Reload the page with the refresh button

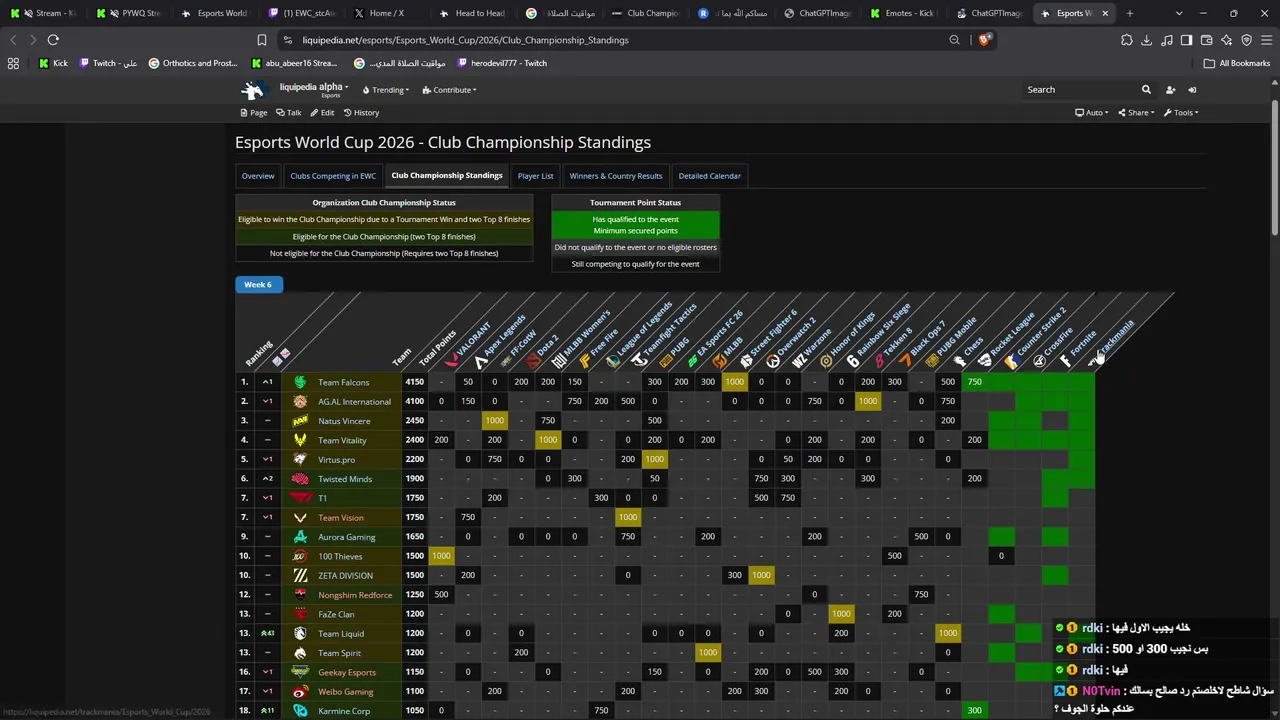53,40
